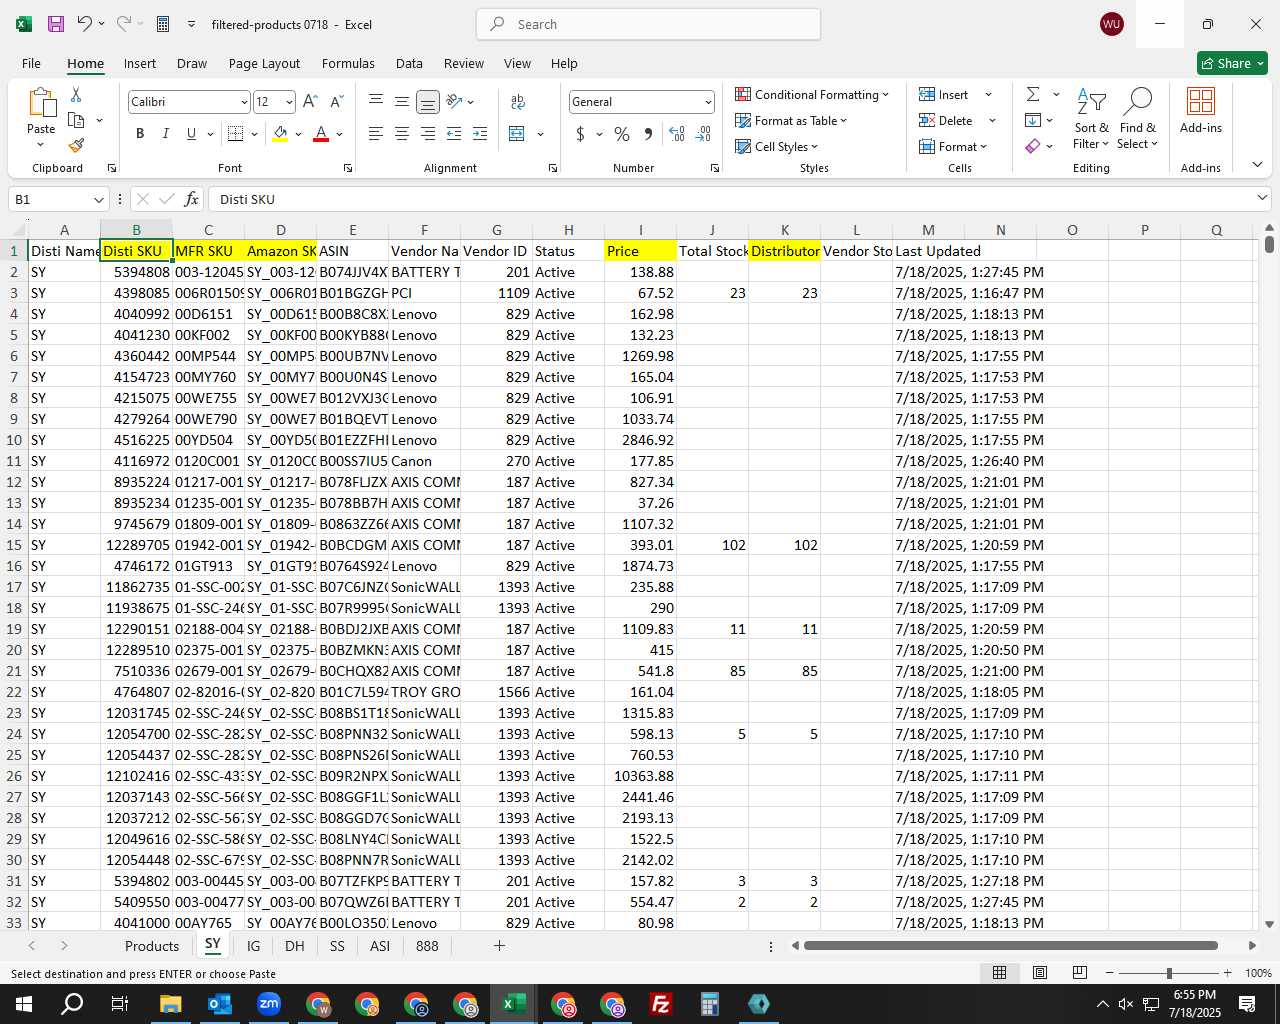Toggle Middle Align vertical alignment
This screenshot has width=1280, height=1024.
[x=401, y=101]
